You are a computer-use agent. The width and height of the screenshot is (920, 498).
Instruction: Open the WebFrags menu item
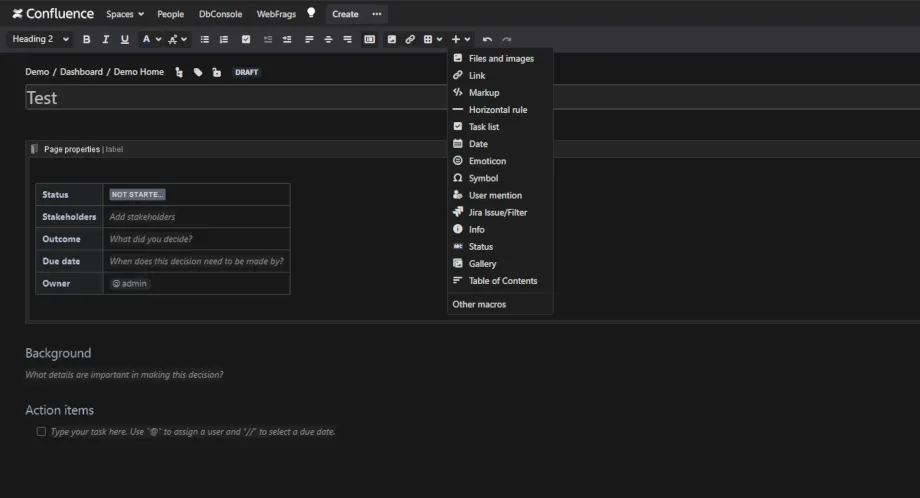click(x=276, y=14)
